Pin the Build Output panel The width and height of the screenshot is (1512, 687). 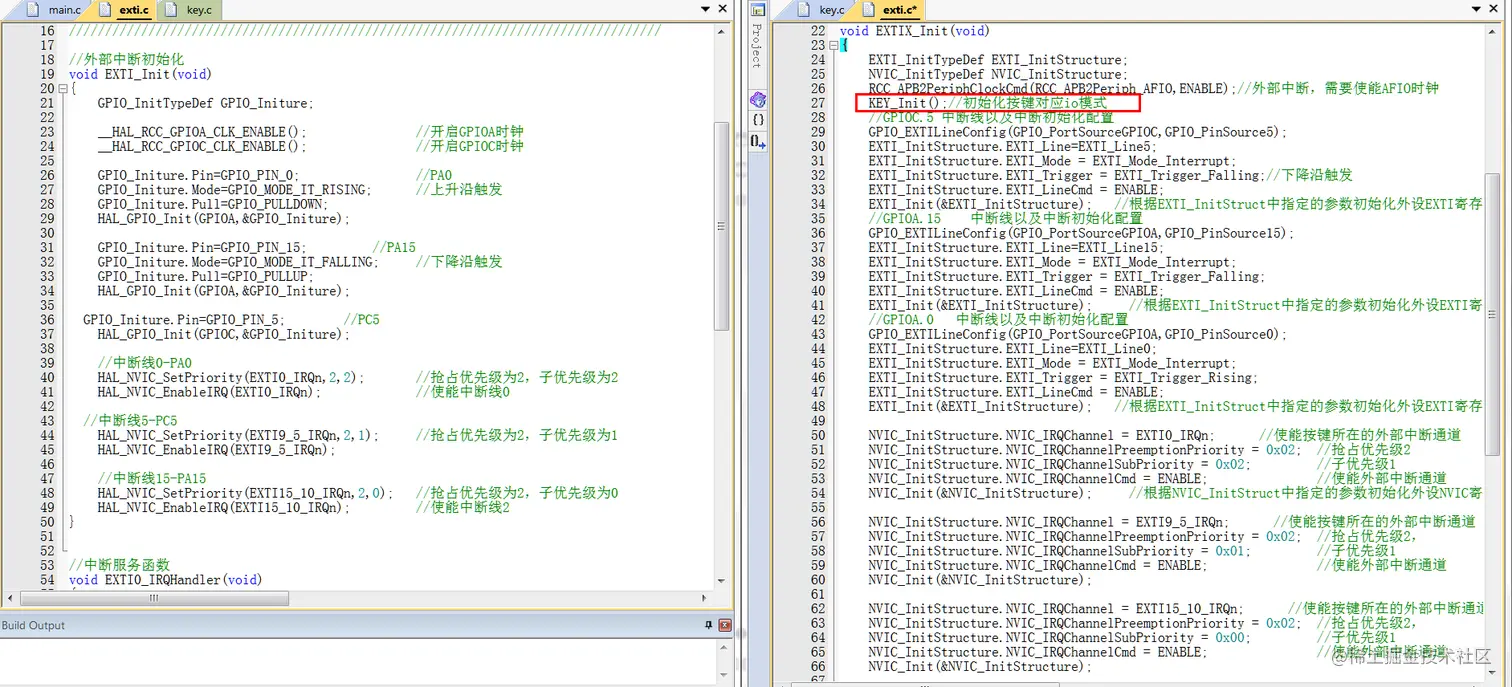[709, 625]
